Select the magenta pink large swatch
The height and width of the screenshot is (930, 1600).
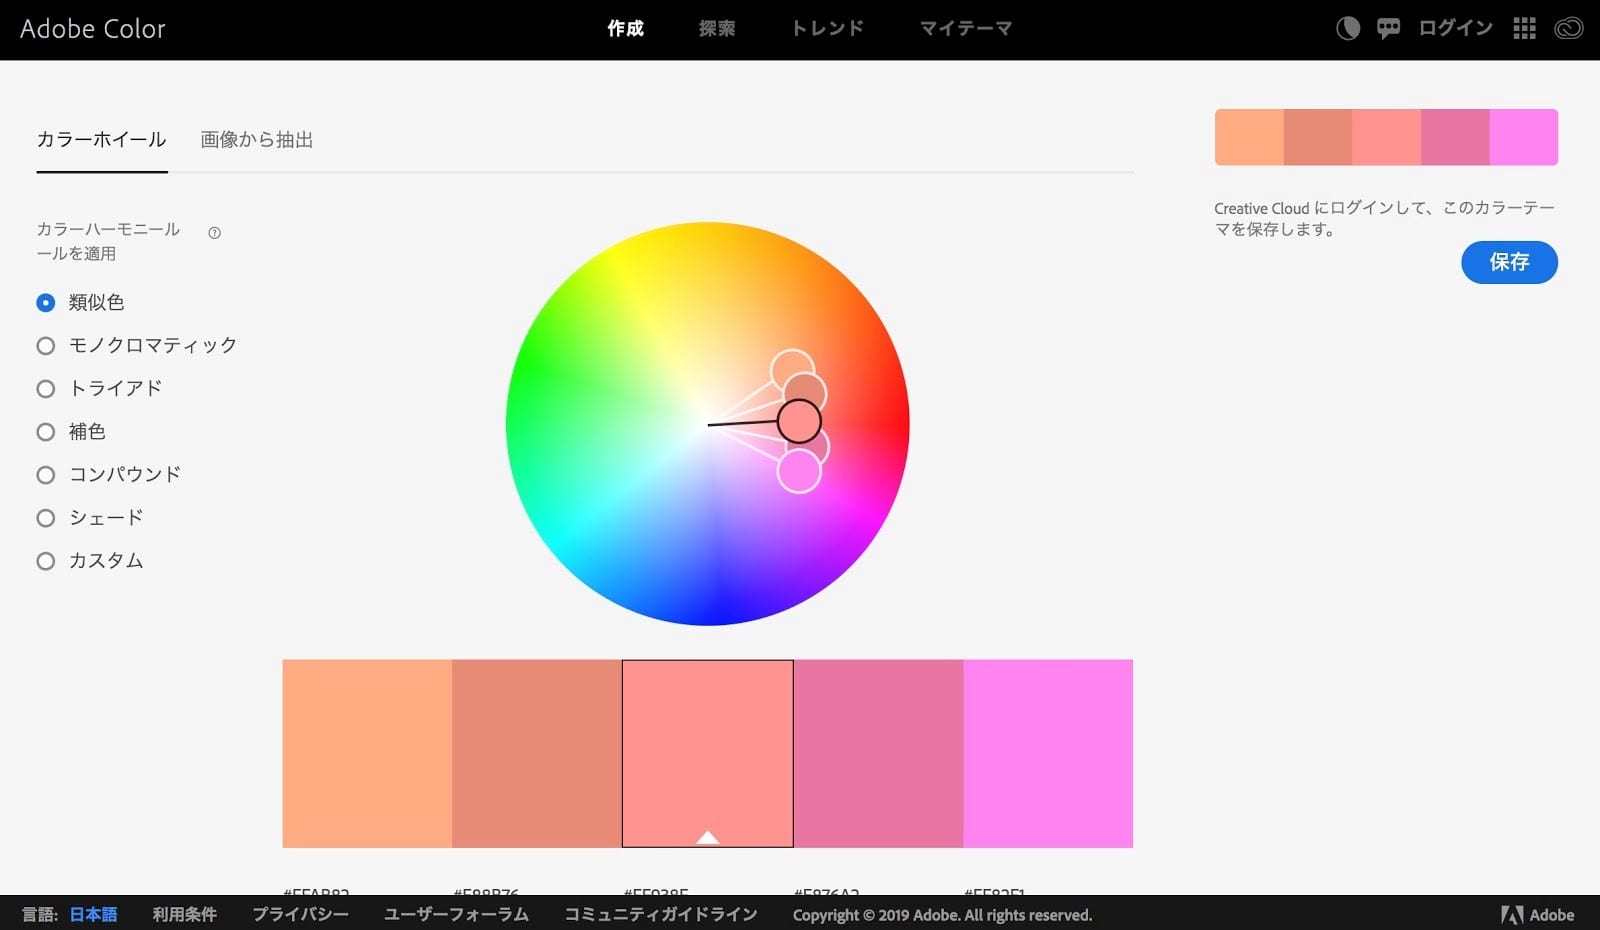click(x=1048, y=753)
